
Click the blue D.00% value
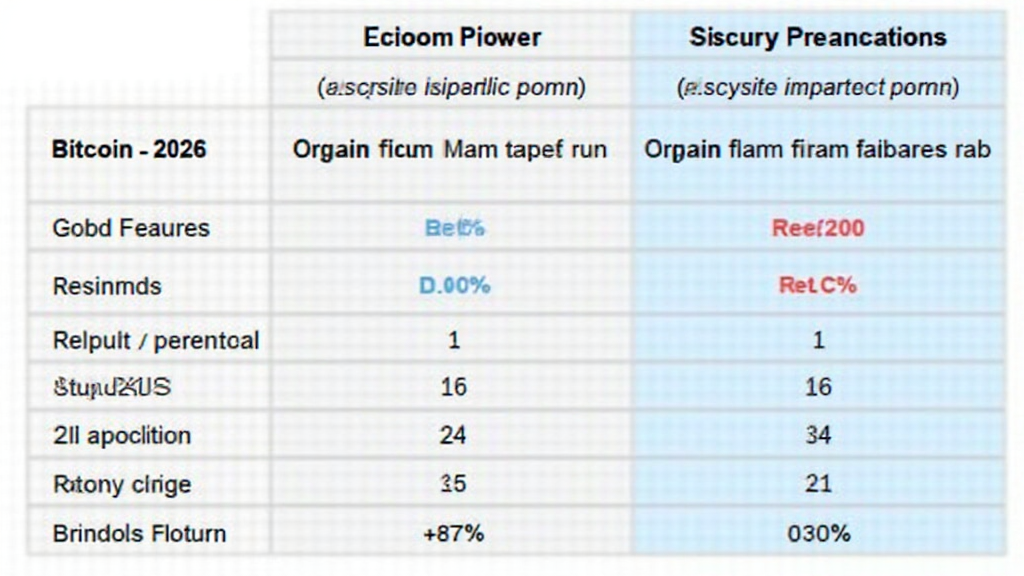[454, 286]
